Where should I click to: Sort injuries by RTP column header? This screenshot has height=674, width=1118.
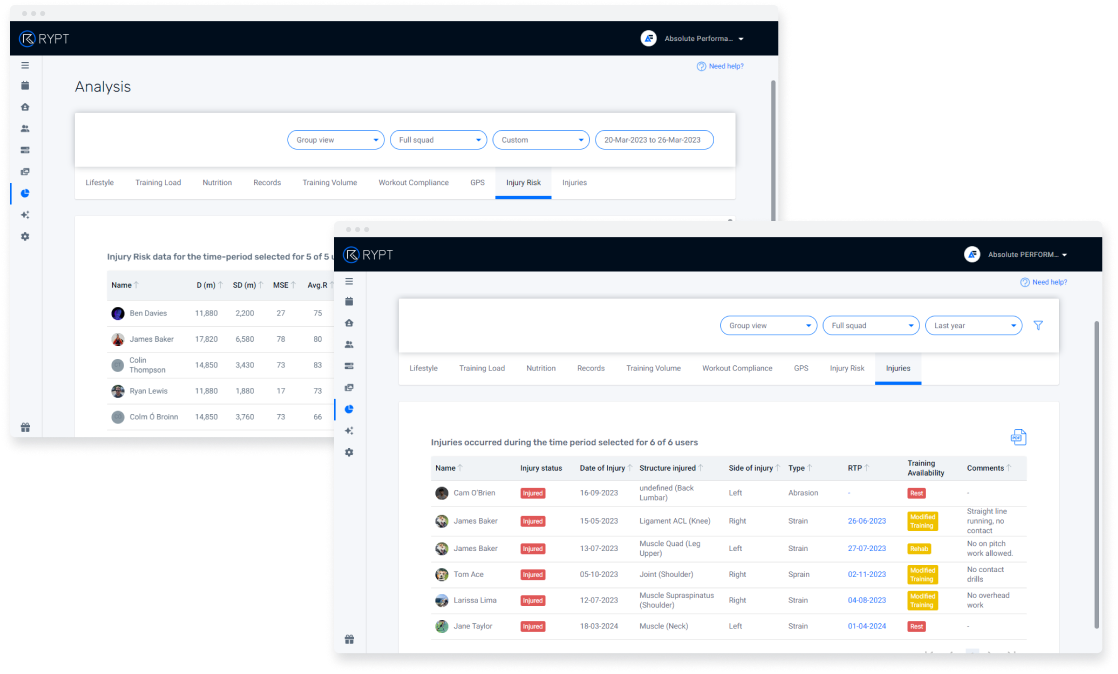pyautogui.click(x=858, y=469)
